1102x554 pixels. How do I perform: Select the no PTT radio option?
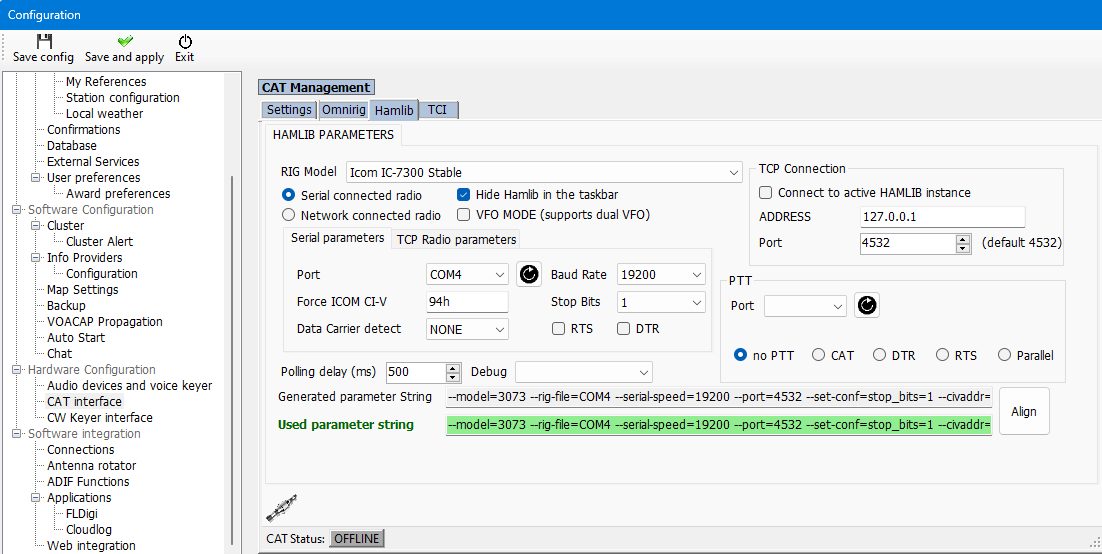click(x=740, y=355)
